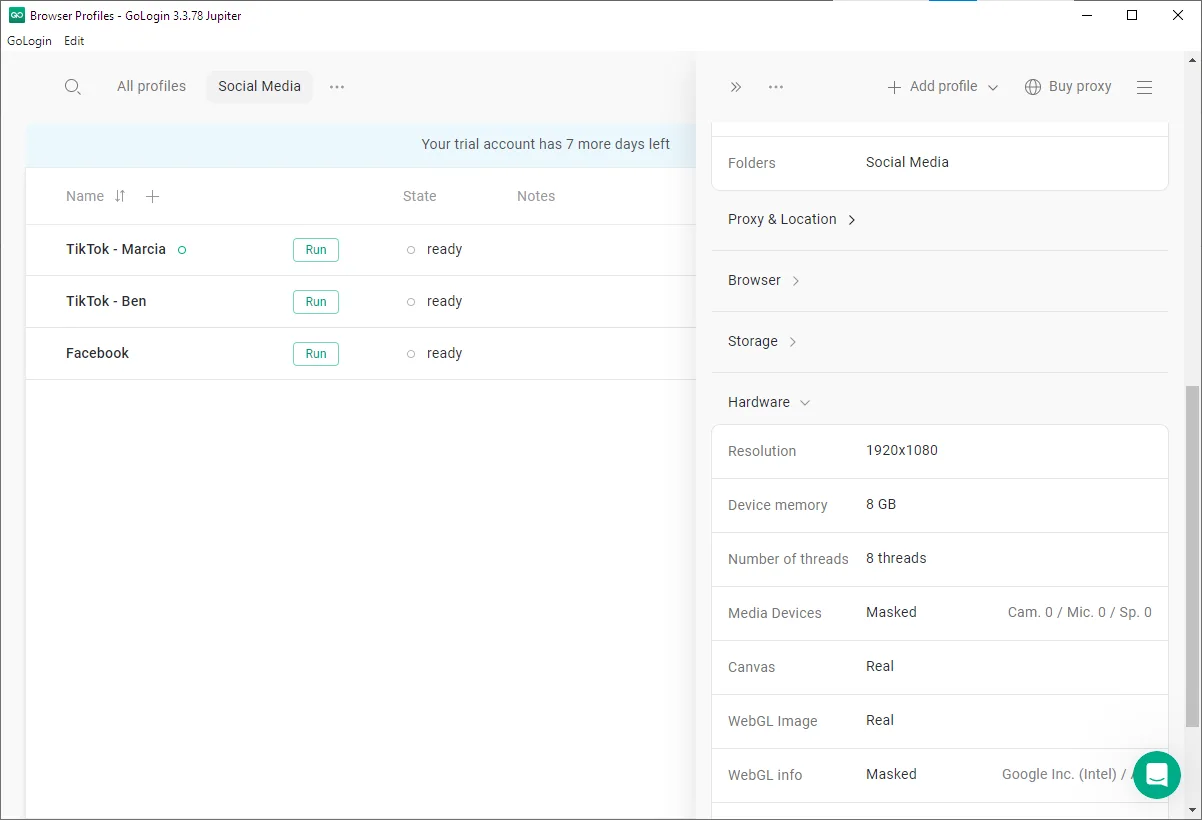Open the Add profile dropdown arrow

(x=993, y=87)
